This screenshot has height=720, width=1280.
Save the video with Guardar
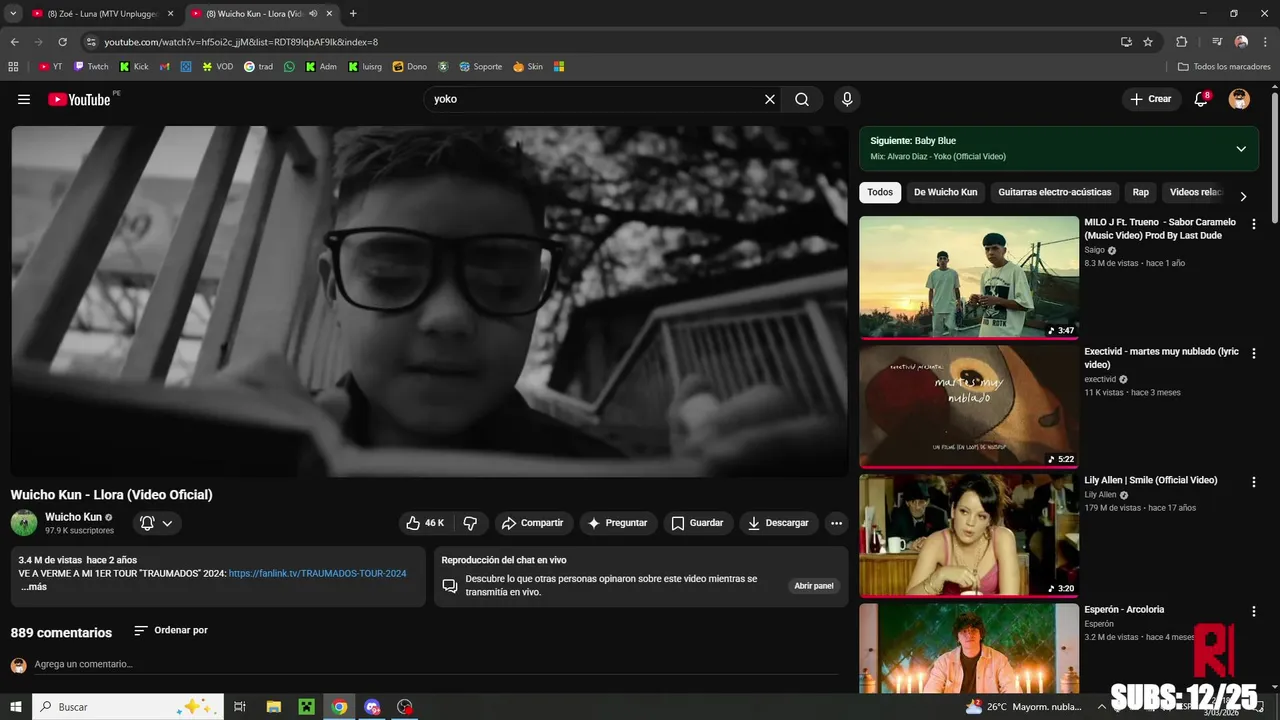(697, 523)
